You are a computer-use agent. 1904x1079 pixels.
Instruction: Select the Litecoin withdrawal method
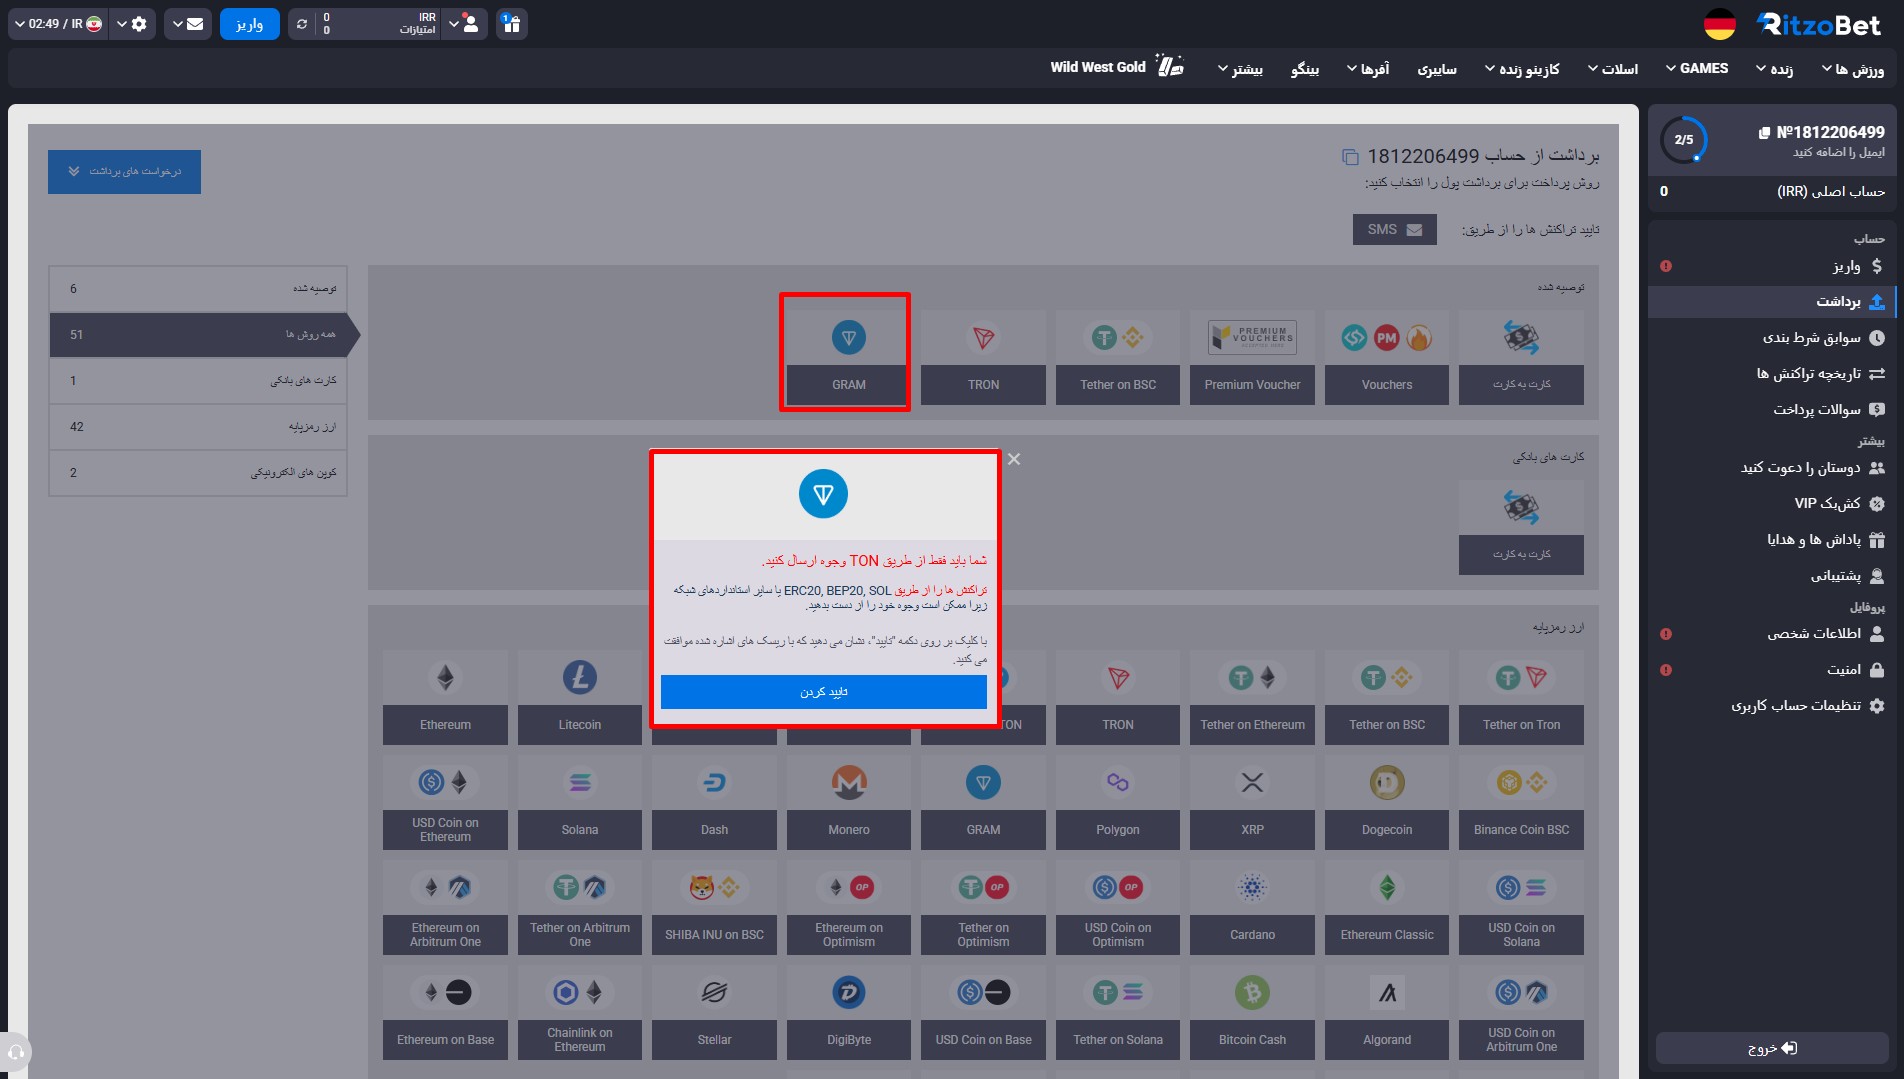[x=580, y=697]
